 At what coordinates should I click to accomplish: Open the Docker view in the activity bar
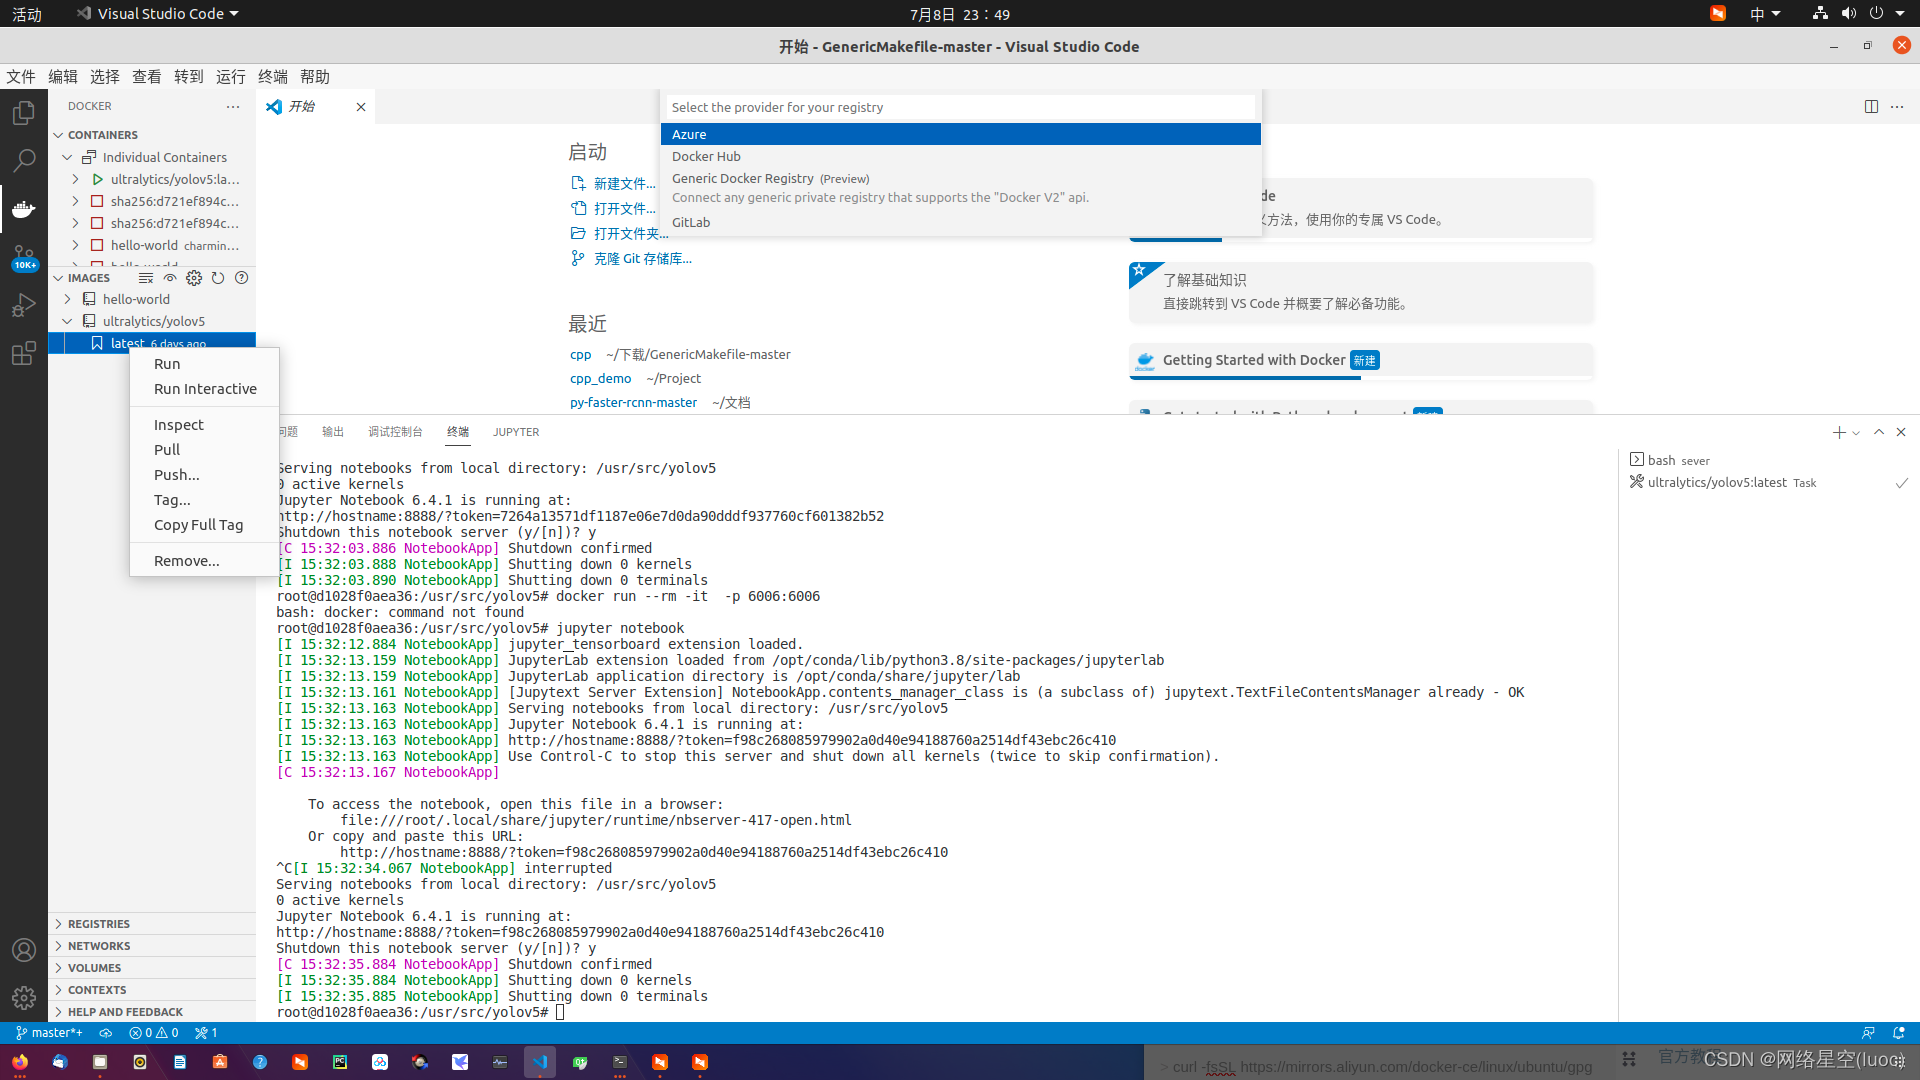click(x=23, y=210)
